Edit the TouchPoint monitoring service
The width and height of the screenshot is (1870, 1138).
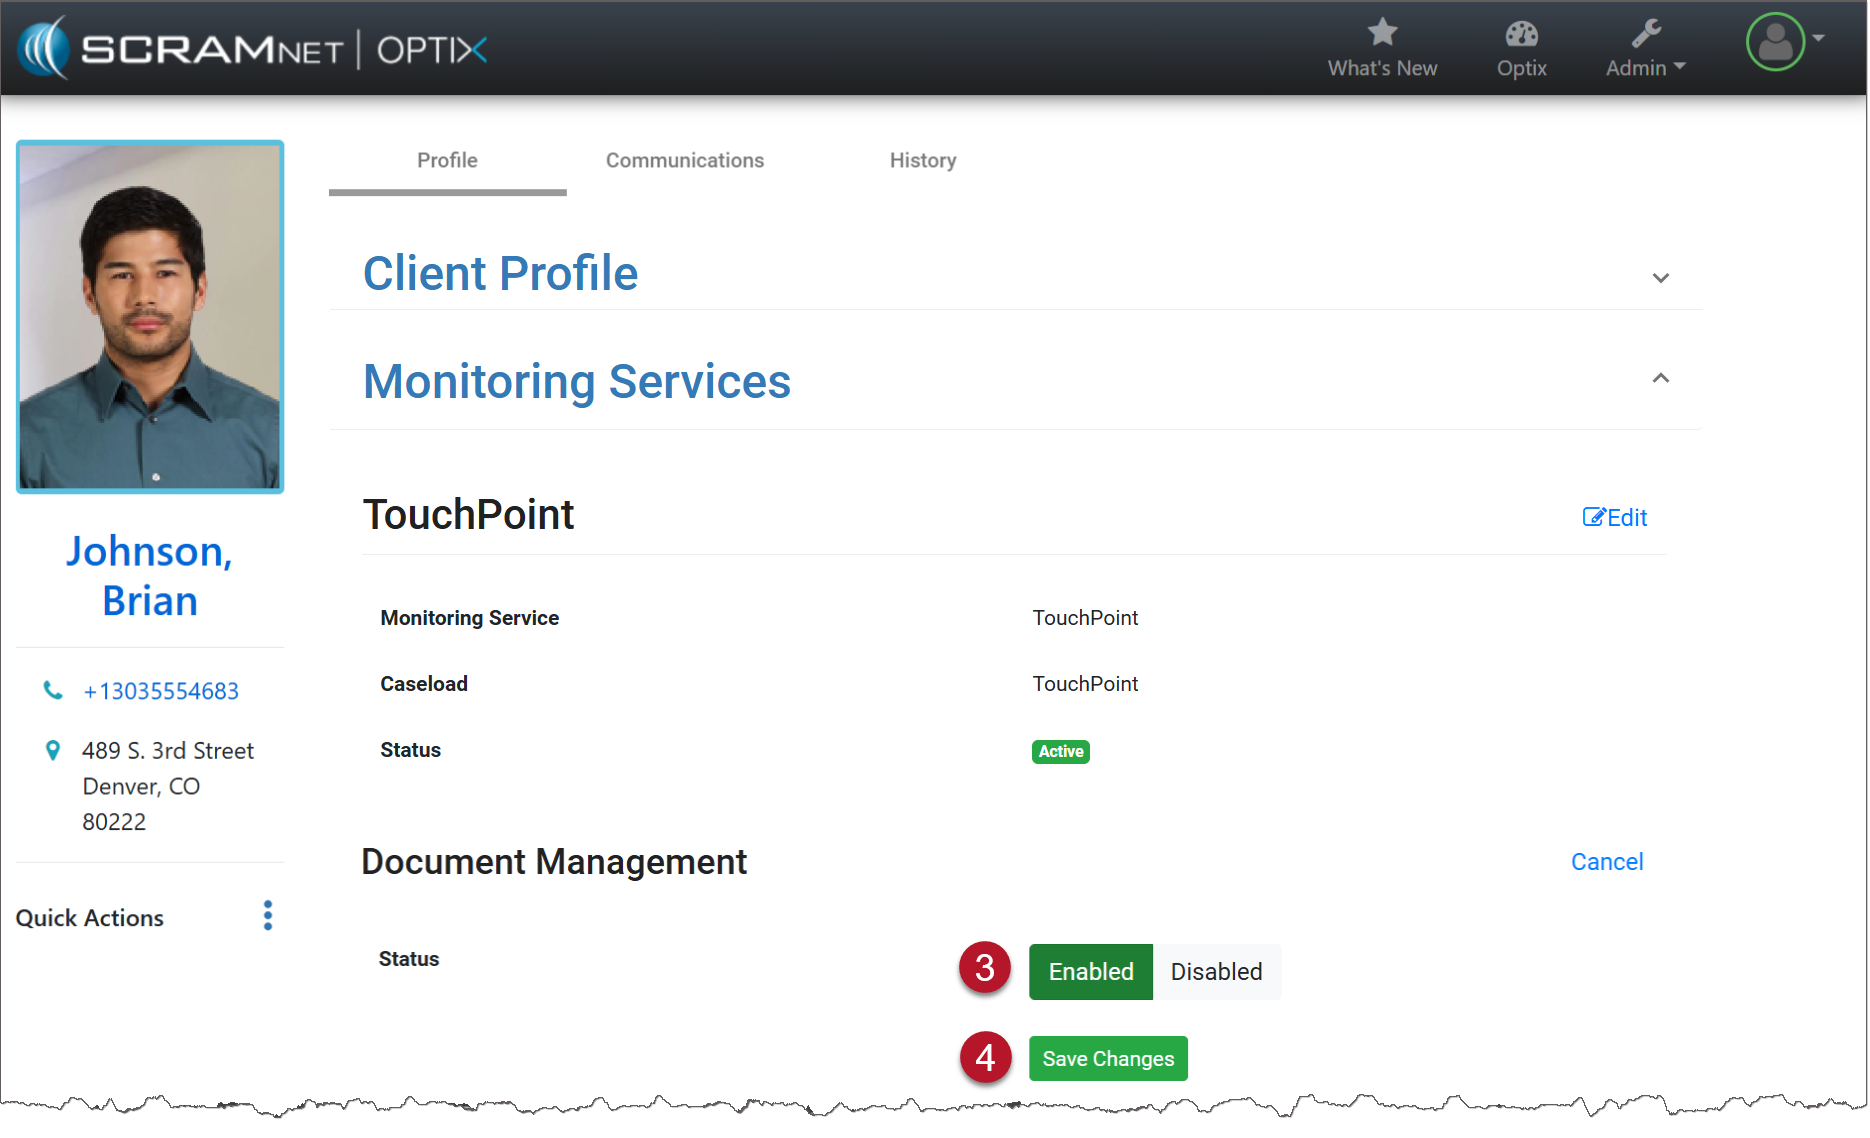pos(1614,517)
